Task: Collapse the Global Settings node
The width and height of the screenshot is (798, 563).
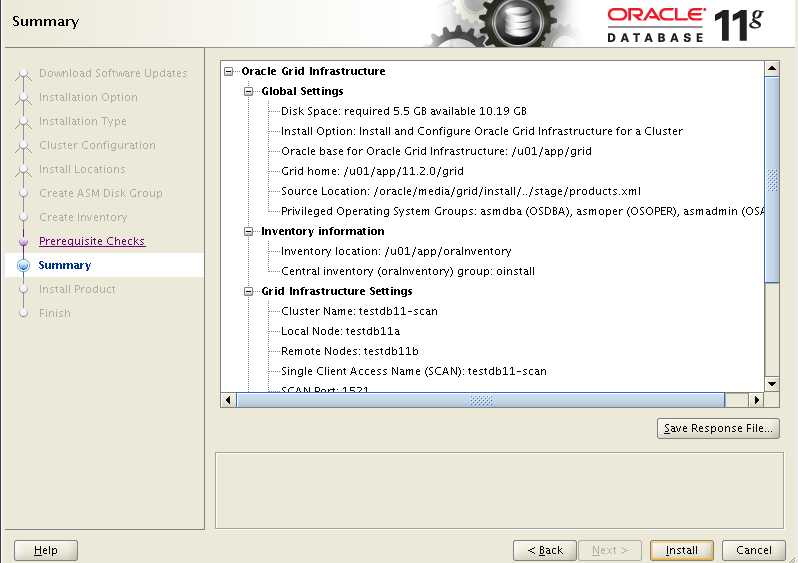Action: click(248, 91)
